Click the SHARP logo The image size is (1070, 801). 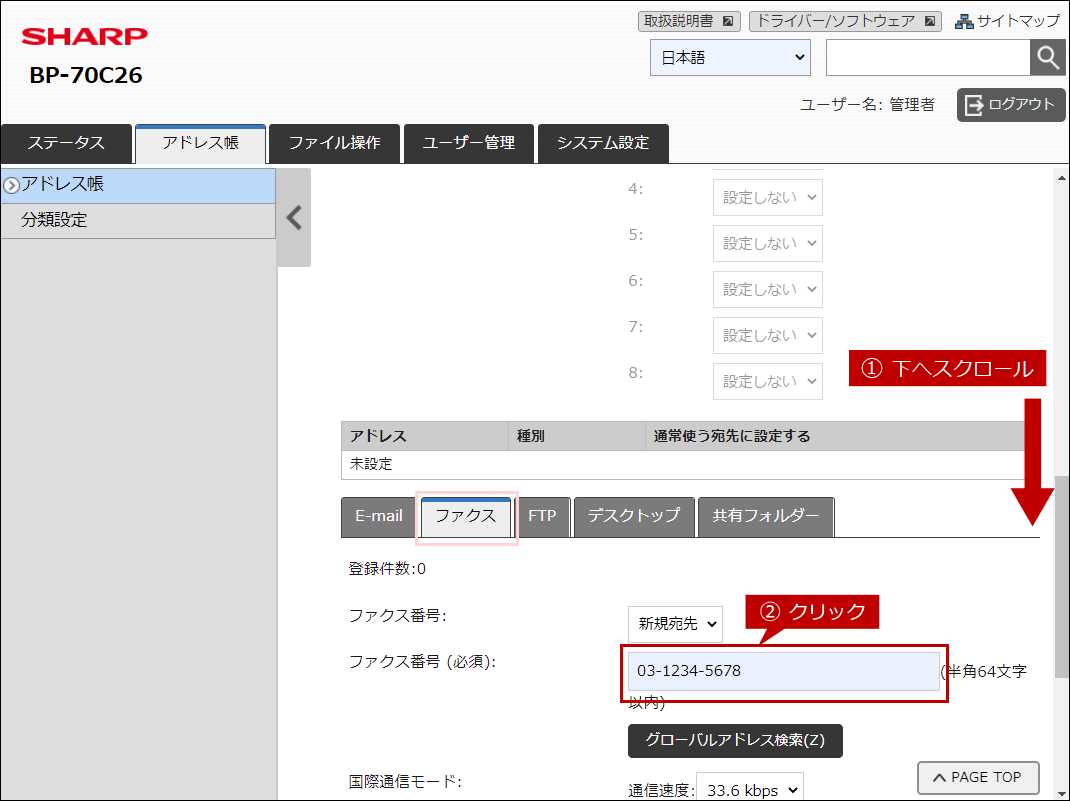(85, 36)
